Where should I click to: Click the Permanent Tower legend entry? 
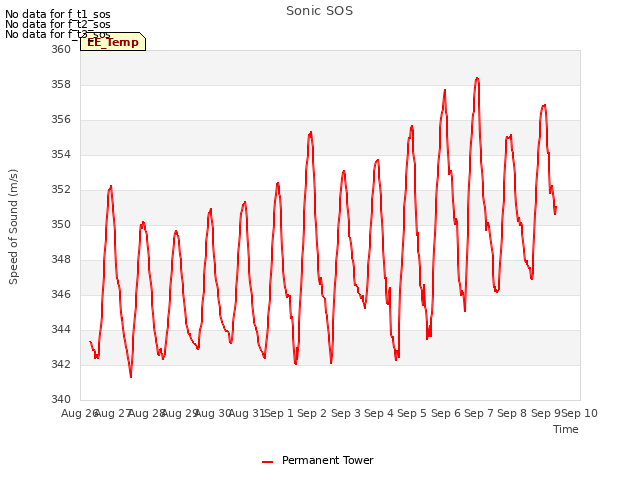(x=318, y=460)
